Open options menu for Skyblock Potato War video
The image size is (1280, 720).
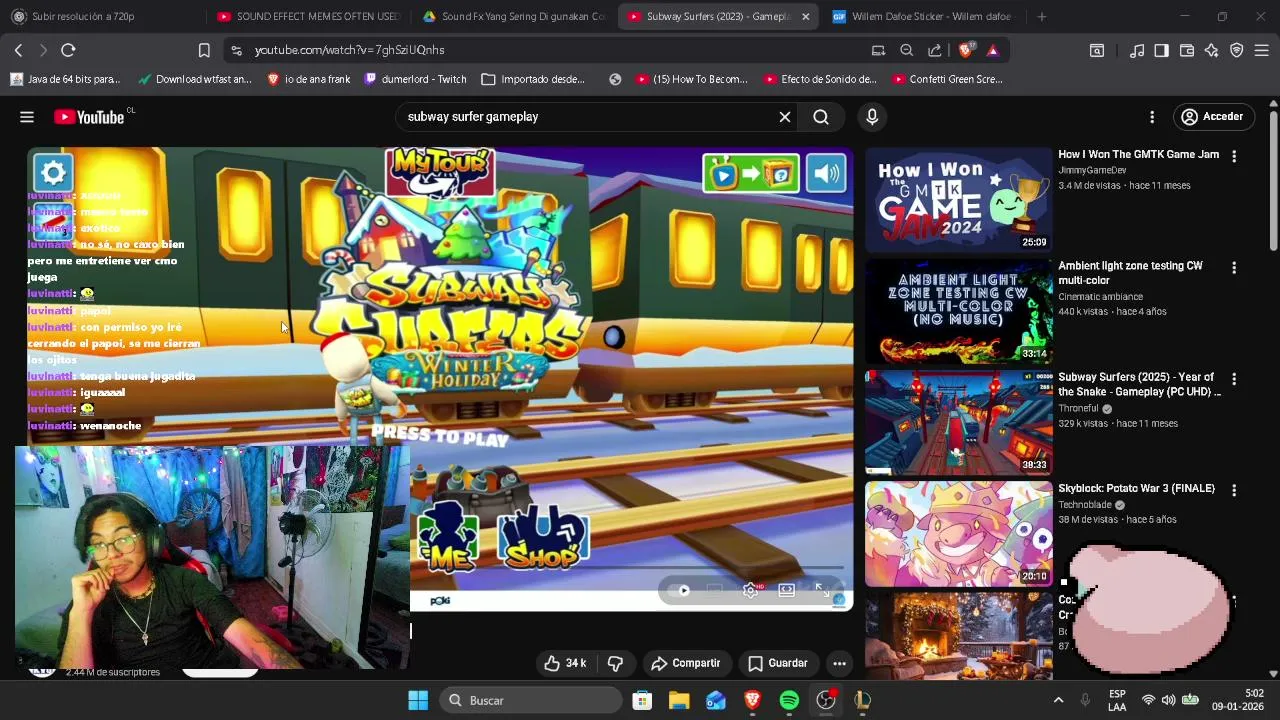(x=1234, y=490)
